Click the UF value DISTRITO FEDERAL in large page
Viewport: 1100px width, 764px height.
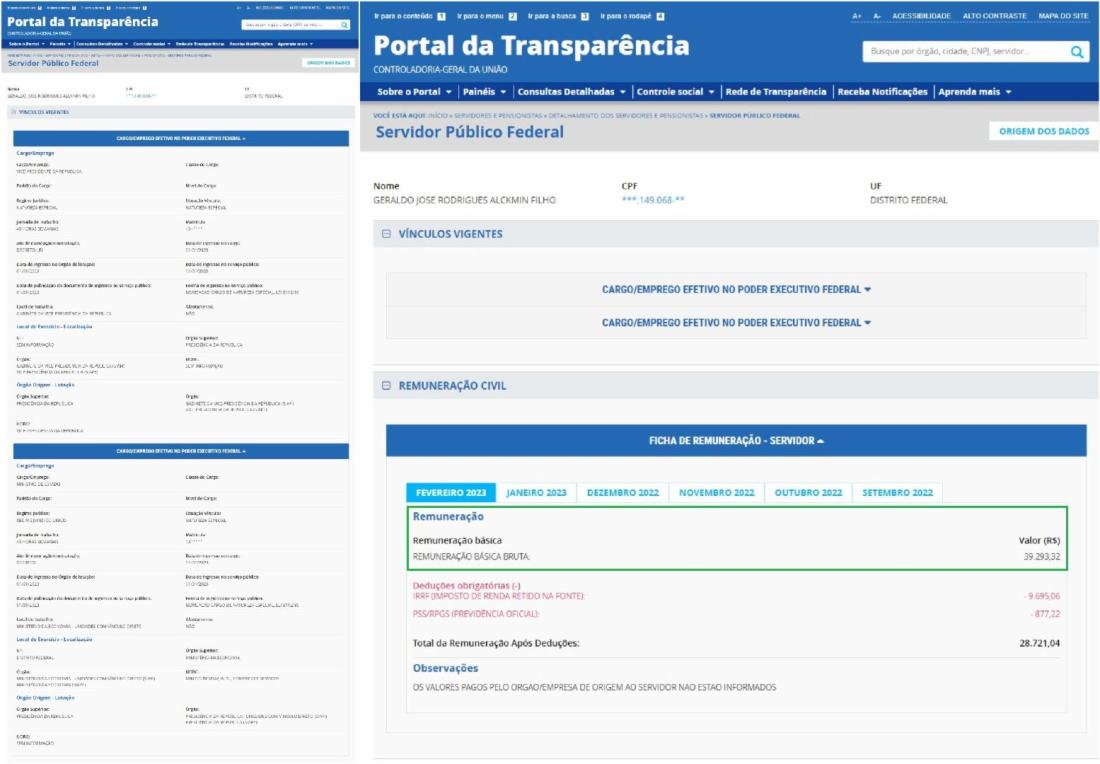click(908, 200)
